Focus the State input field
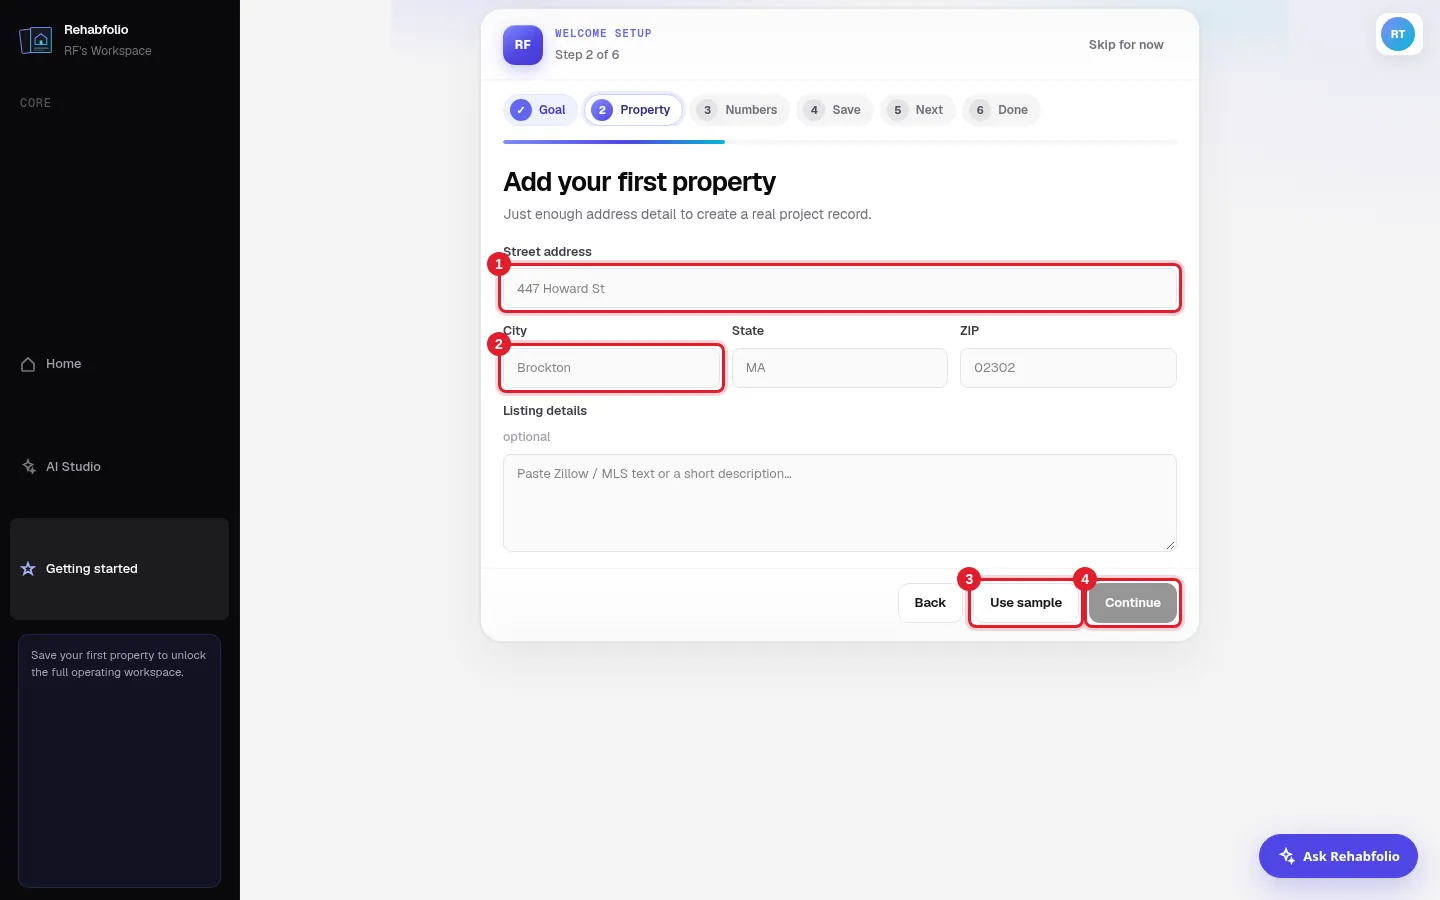 [x=840, y=368]
